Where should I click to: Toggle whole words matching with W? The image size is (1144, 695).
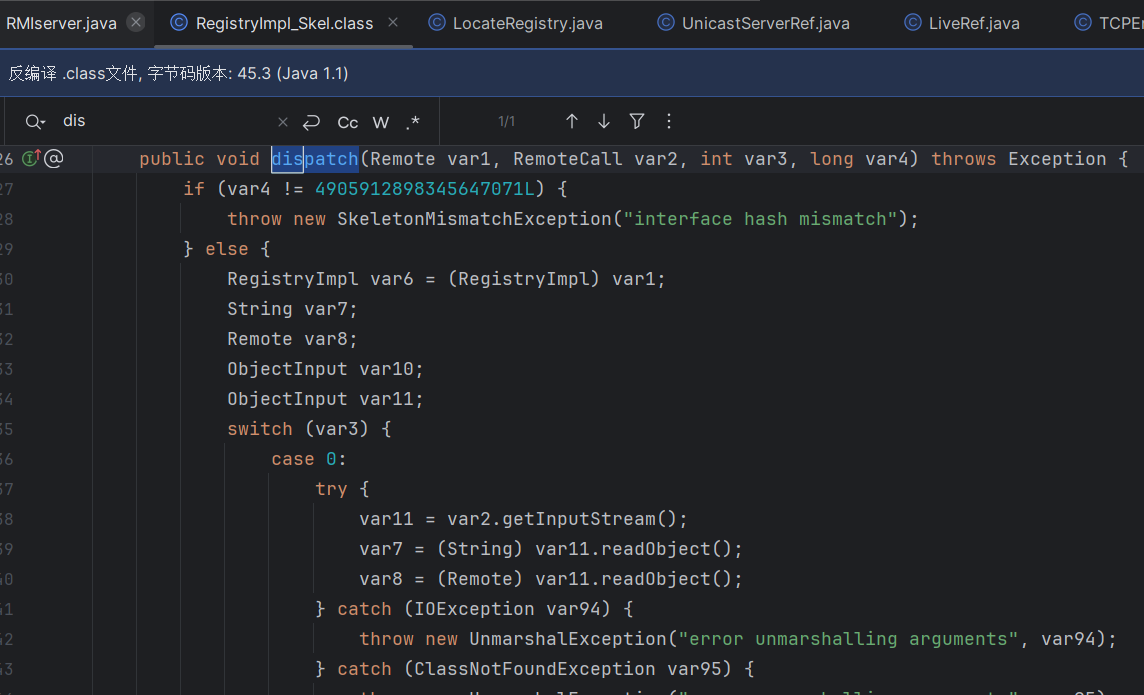380,122
